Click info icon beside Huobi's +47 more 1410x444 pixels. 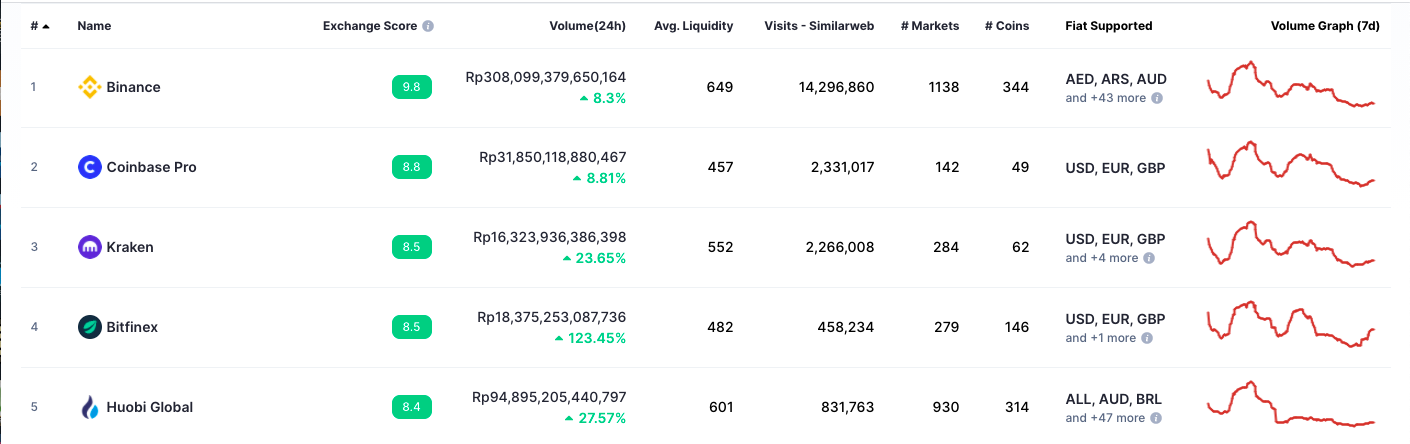(x=1156, y=418)
